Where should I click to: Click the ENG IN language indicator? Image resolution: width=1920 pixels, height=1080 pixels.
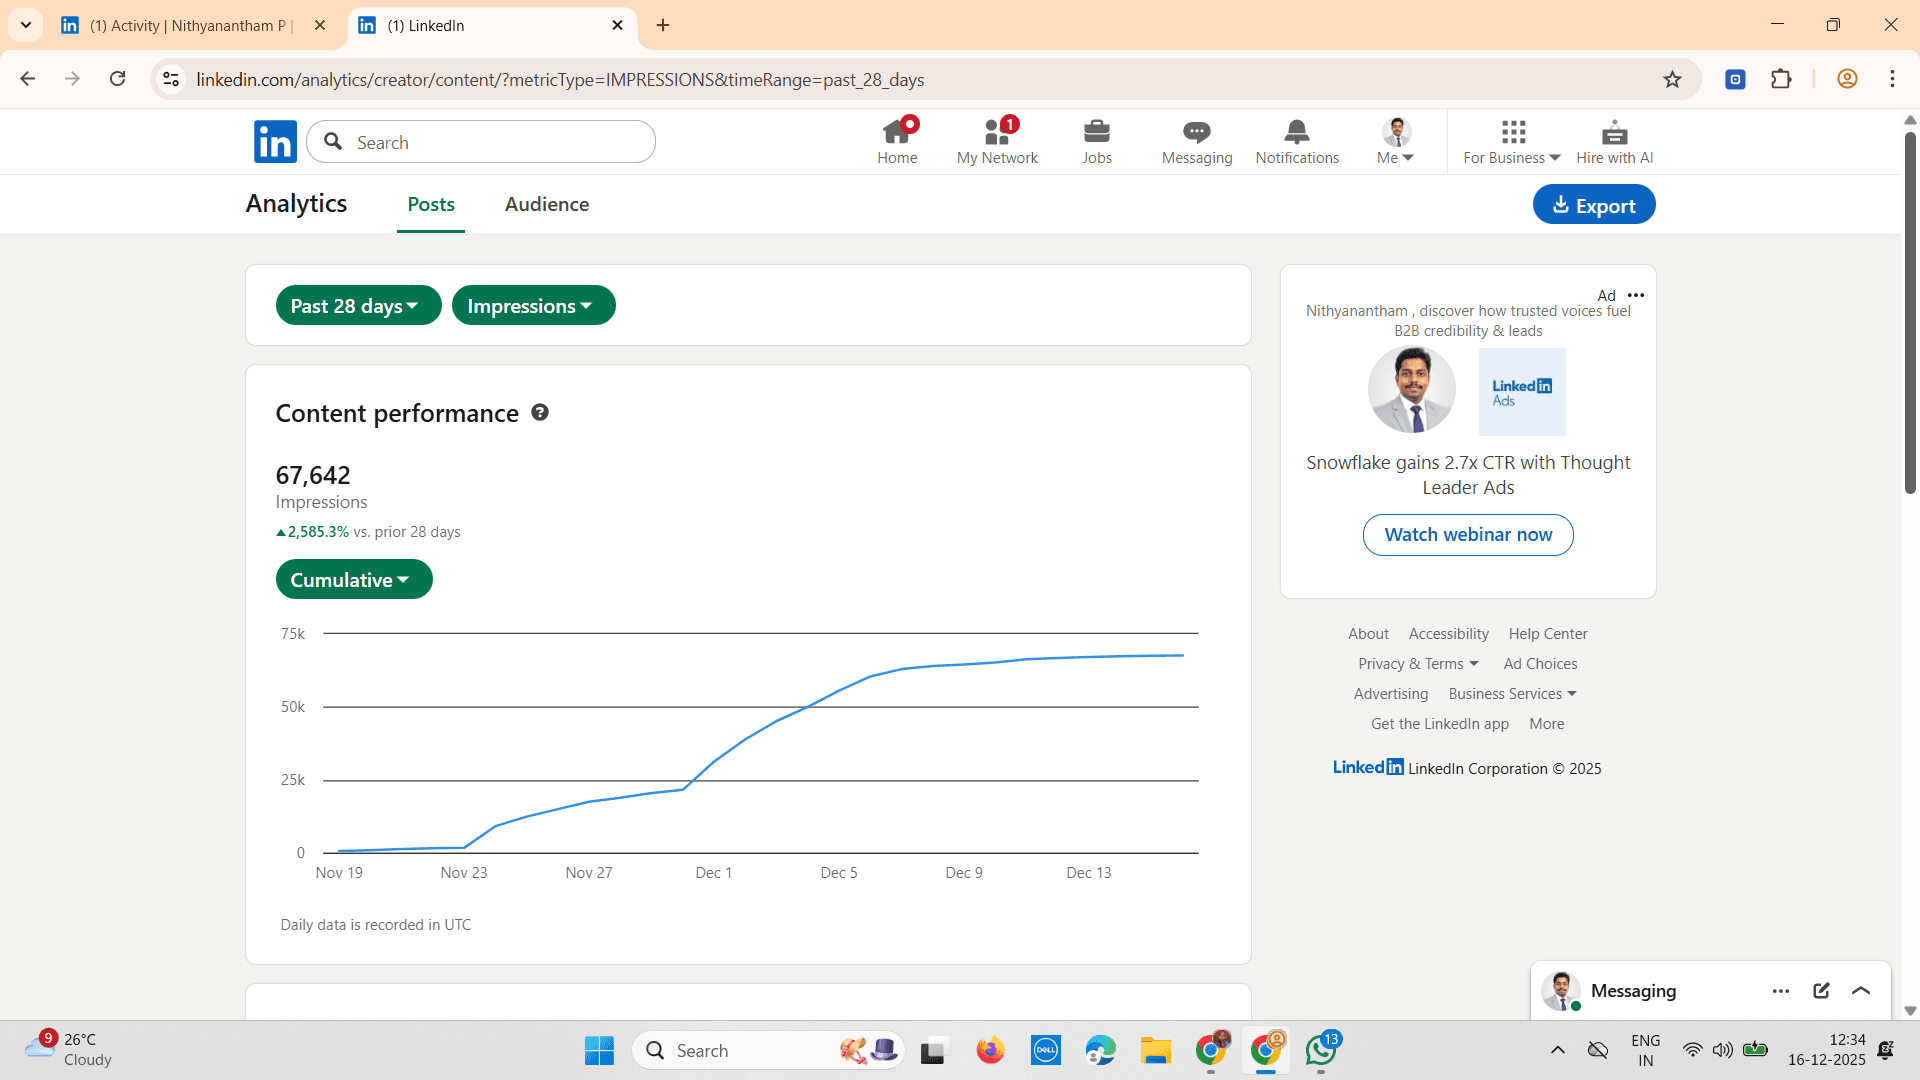pyautogui.click(x=1645, y=1050)
